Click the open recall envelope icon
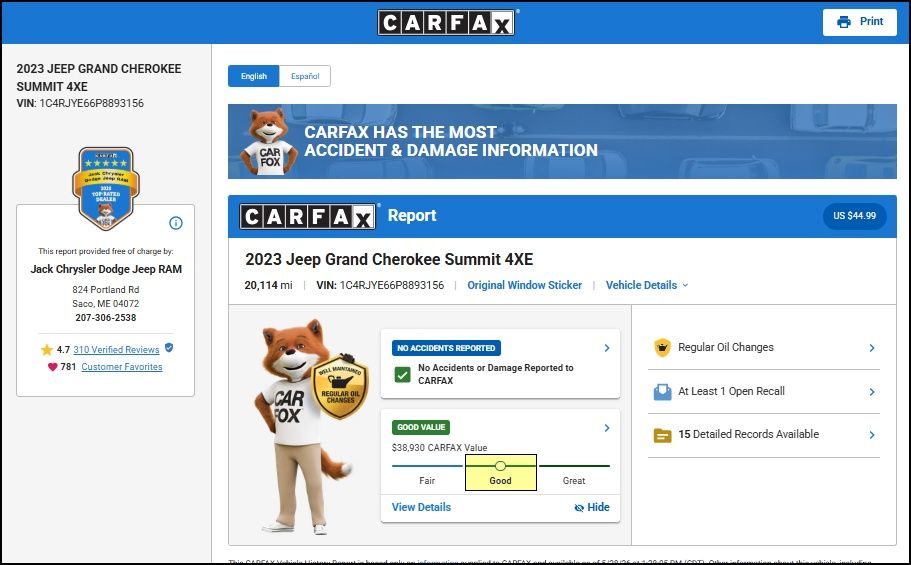The image size is (911, 565). (662, 392)
